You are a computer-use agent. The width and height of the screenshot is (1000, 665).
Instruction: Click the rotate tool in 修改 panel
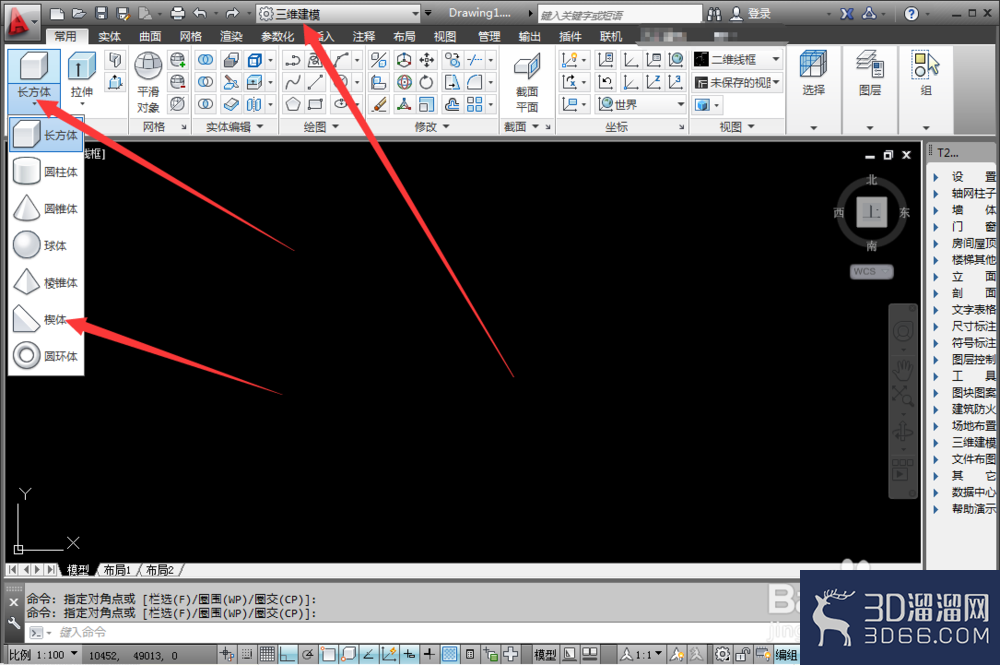pos(427,82)
